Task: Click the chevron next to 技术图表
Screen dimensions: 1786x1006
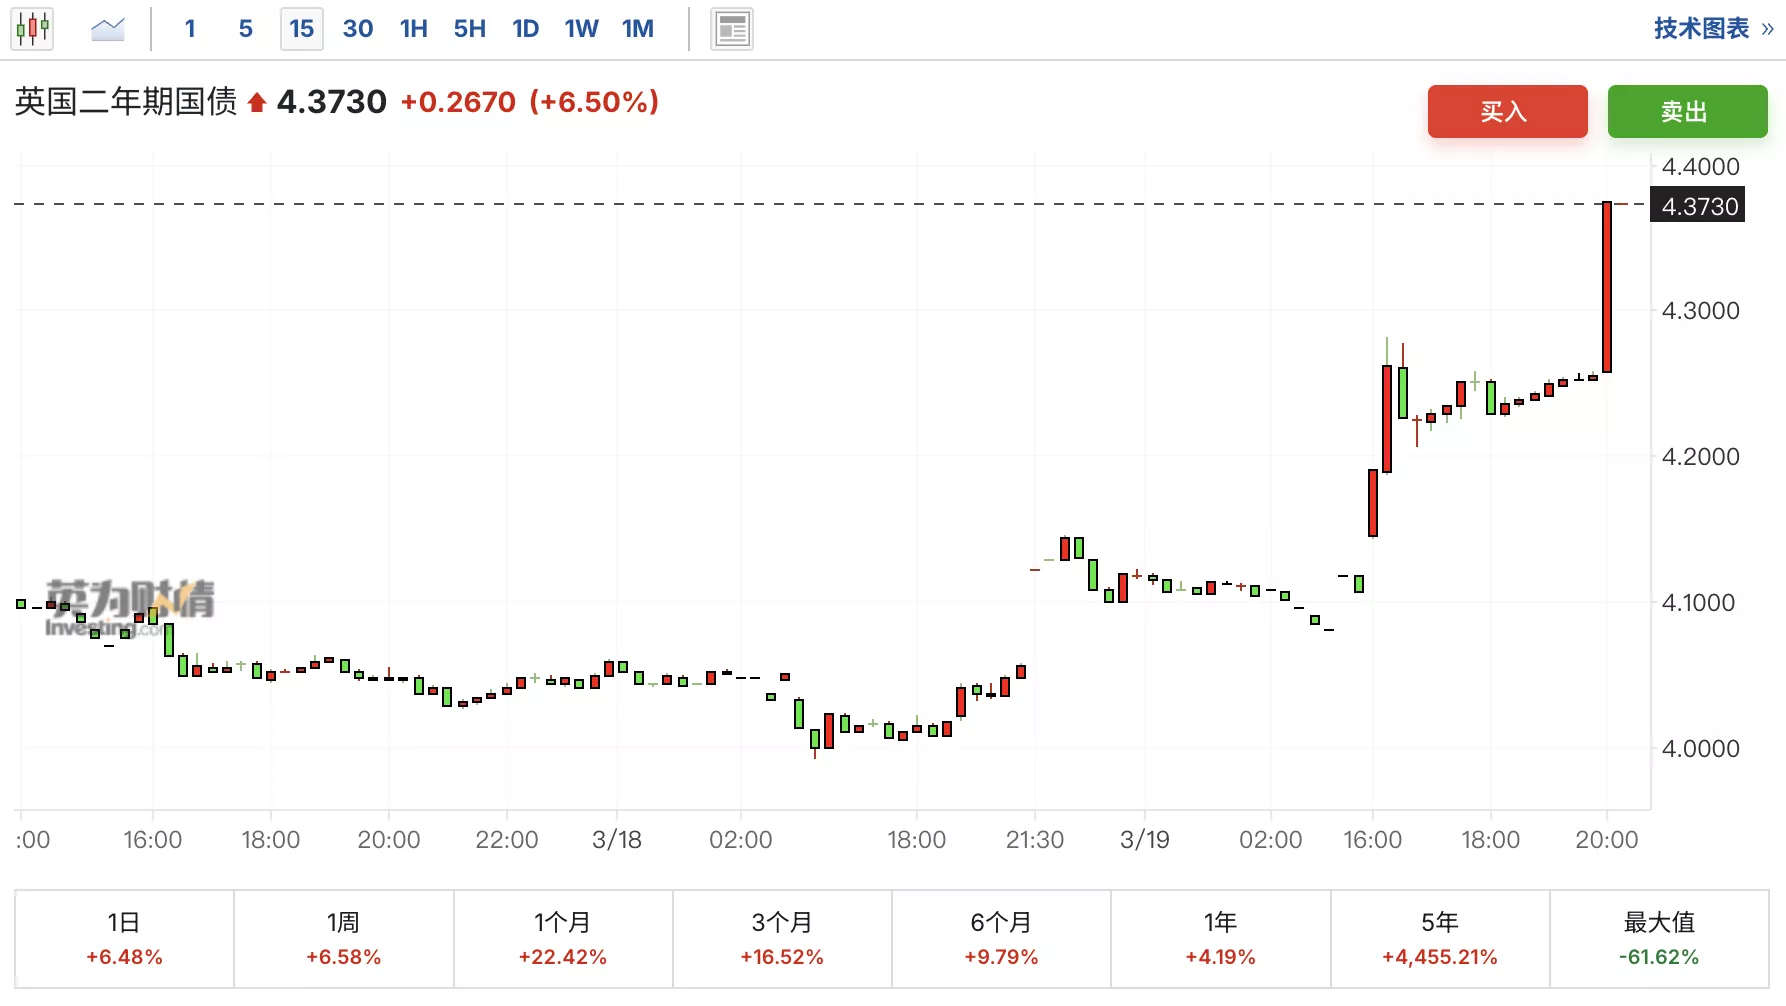Action: pos(1767,29)
